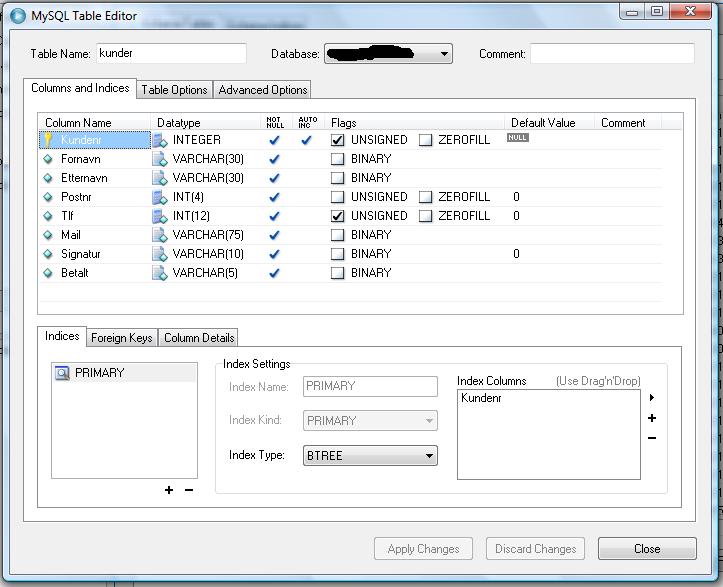Screen dimensions: 723x587
Task: Click the datatype icon next to INT(4)
Action: click(160, 197)
